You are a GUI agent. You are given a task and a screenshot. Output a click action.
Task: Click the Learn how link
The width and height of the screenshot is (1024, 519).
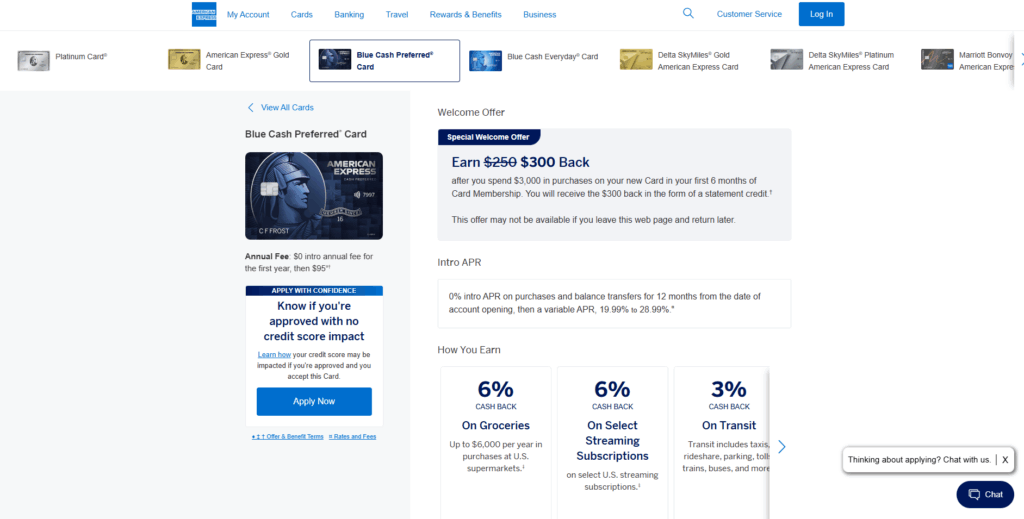tap(274, 355)
